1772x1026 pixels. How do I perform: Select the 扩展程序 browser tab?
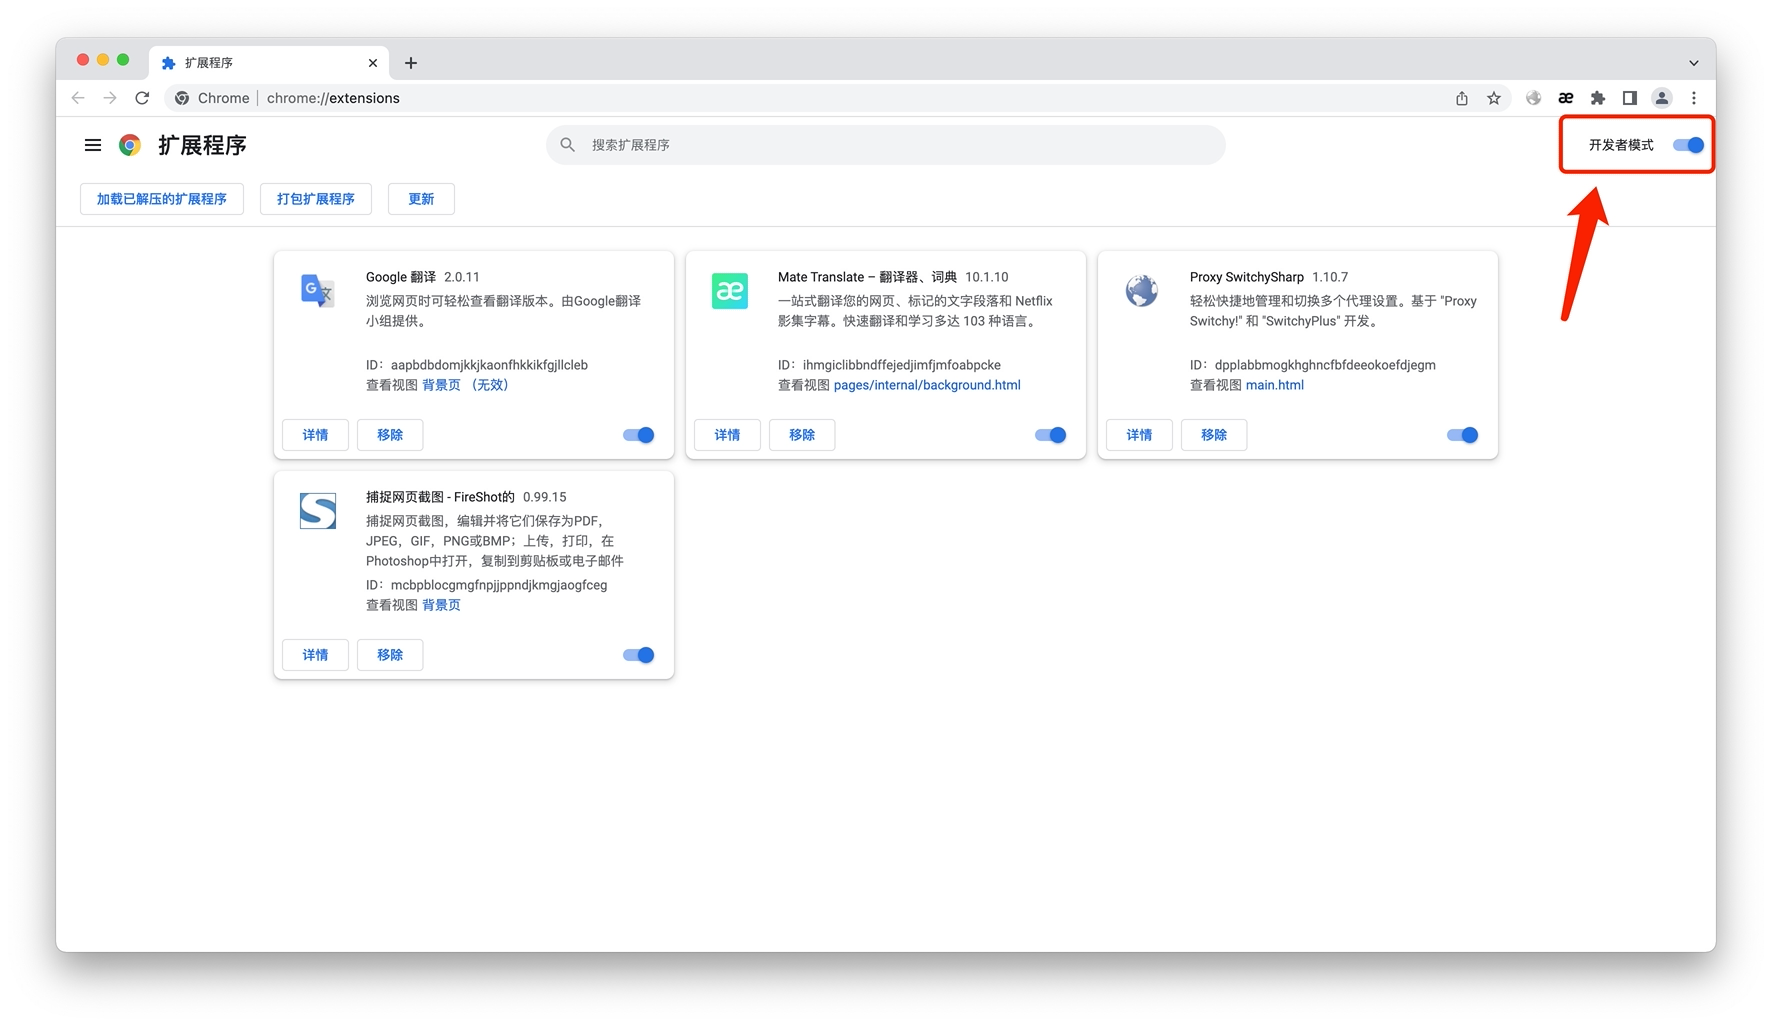coord(268,63)
